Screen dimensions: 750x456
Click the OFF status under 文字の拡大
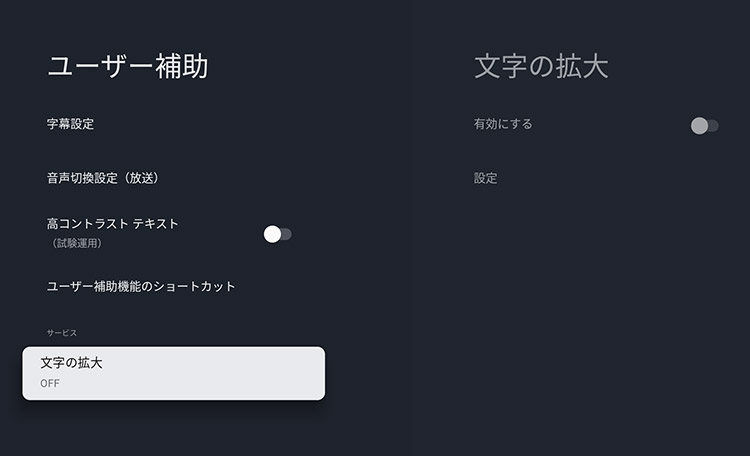click(x=50, y=383)
